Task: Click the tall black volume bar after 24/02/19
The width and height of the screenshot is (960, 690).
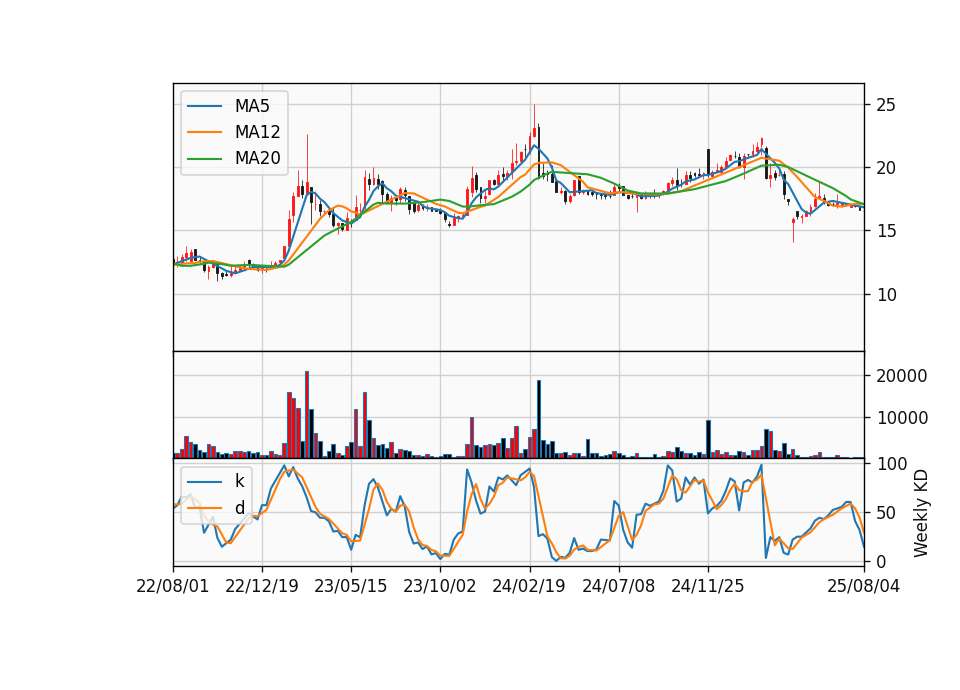Action: (539, 419)
